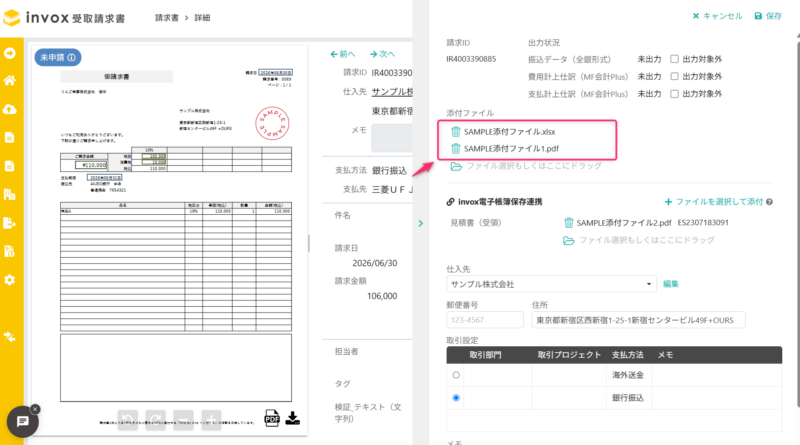Click the 106,000 請求金額 value

pos(382,296)
